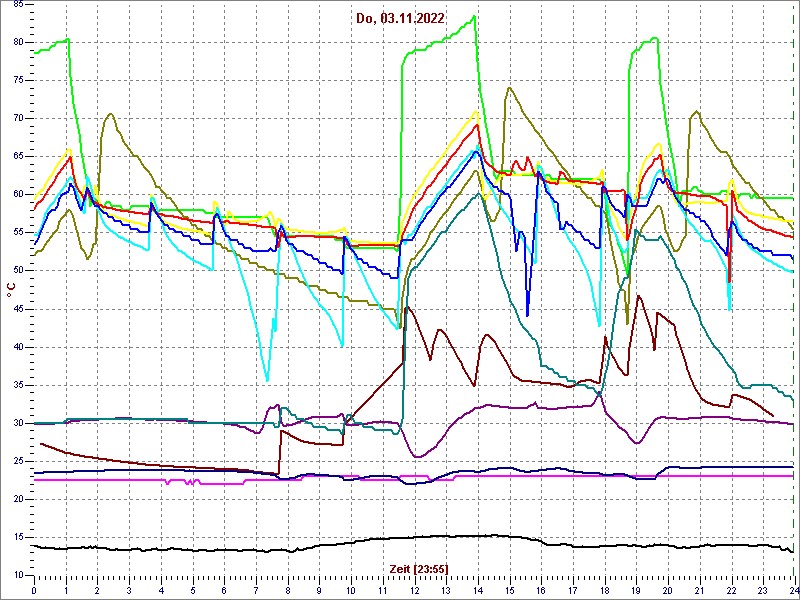Click hour 13 on the time axis
Screen dimensions: 800x600
pos(445,590)
